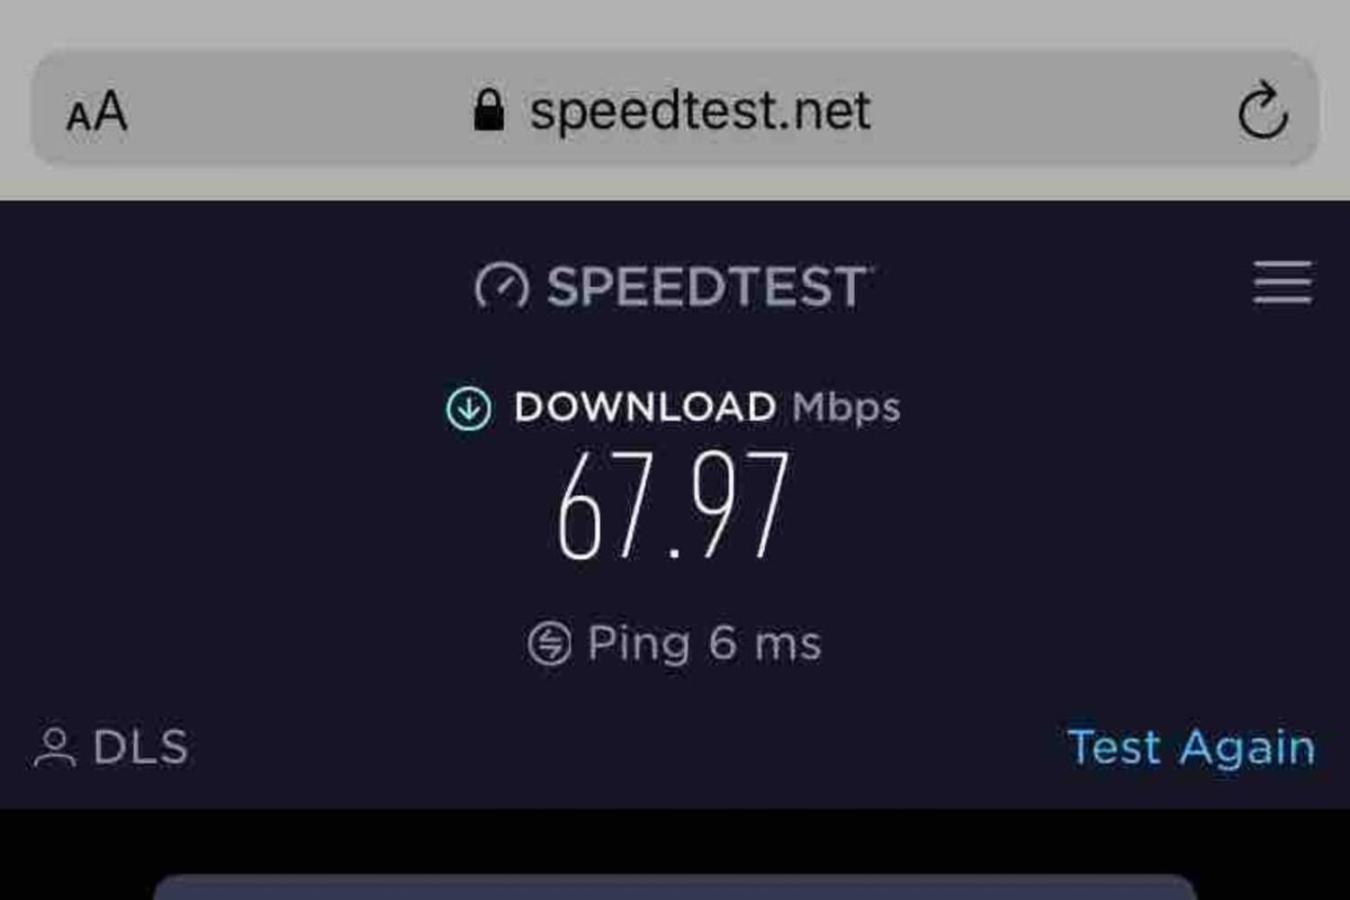Open the hamburger menu

coord(1282,283)
